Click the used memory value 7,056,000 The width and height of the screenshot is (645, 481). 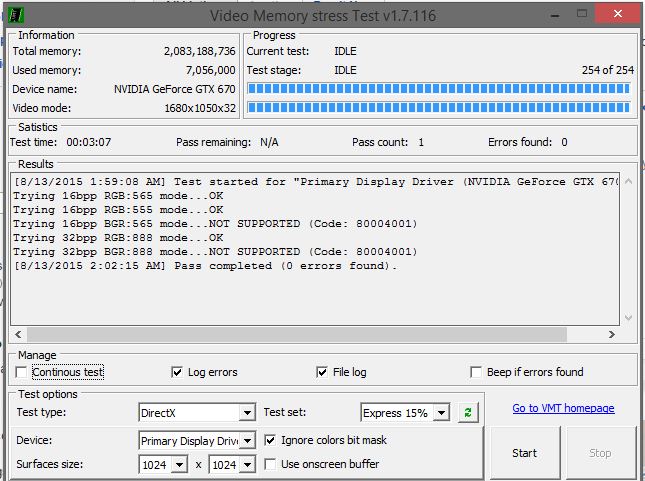coord(211,70)
